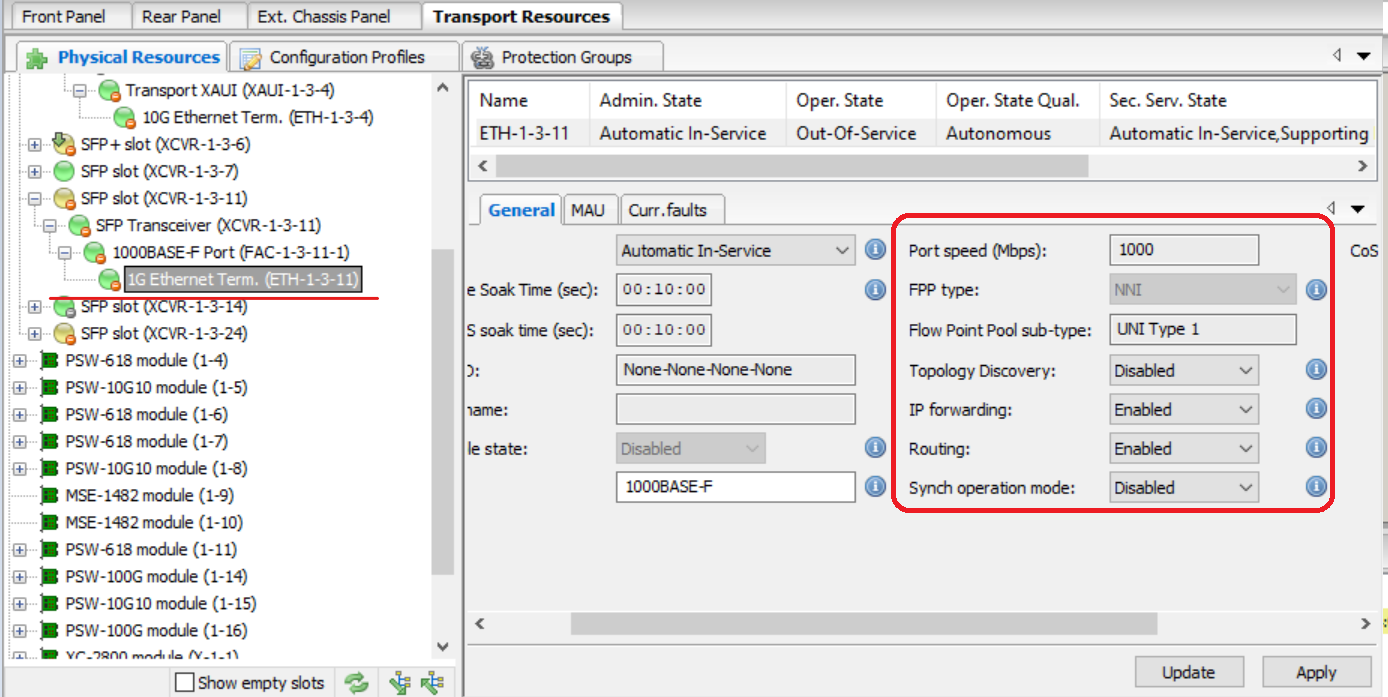Click info icon beside Automatic In-Service dropdown
The width and height of the screenshot is (1388, 697).
[x=875, y=250]
